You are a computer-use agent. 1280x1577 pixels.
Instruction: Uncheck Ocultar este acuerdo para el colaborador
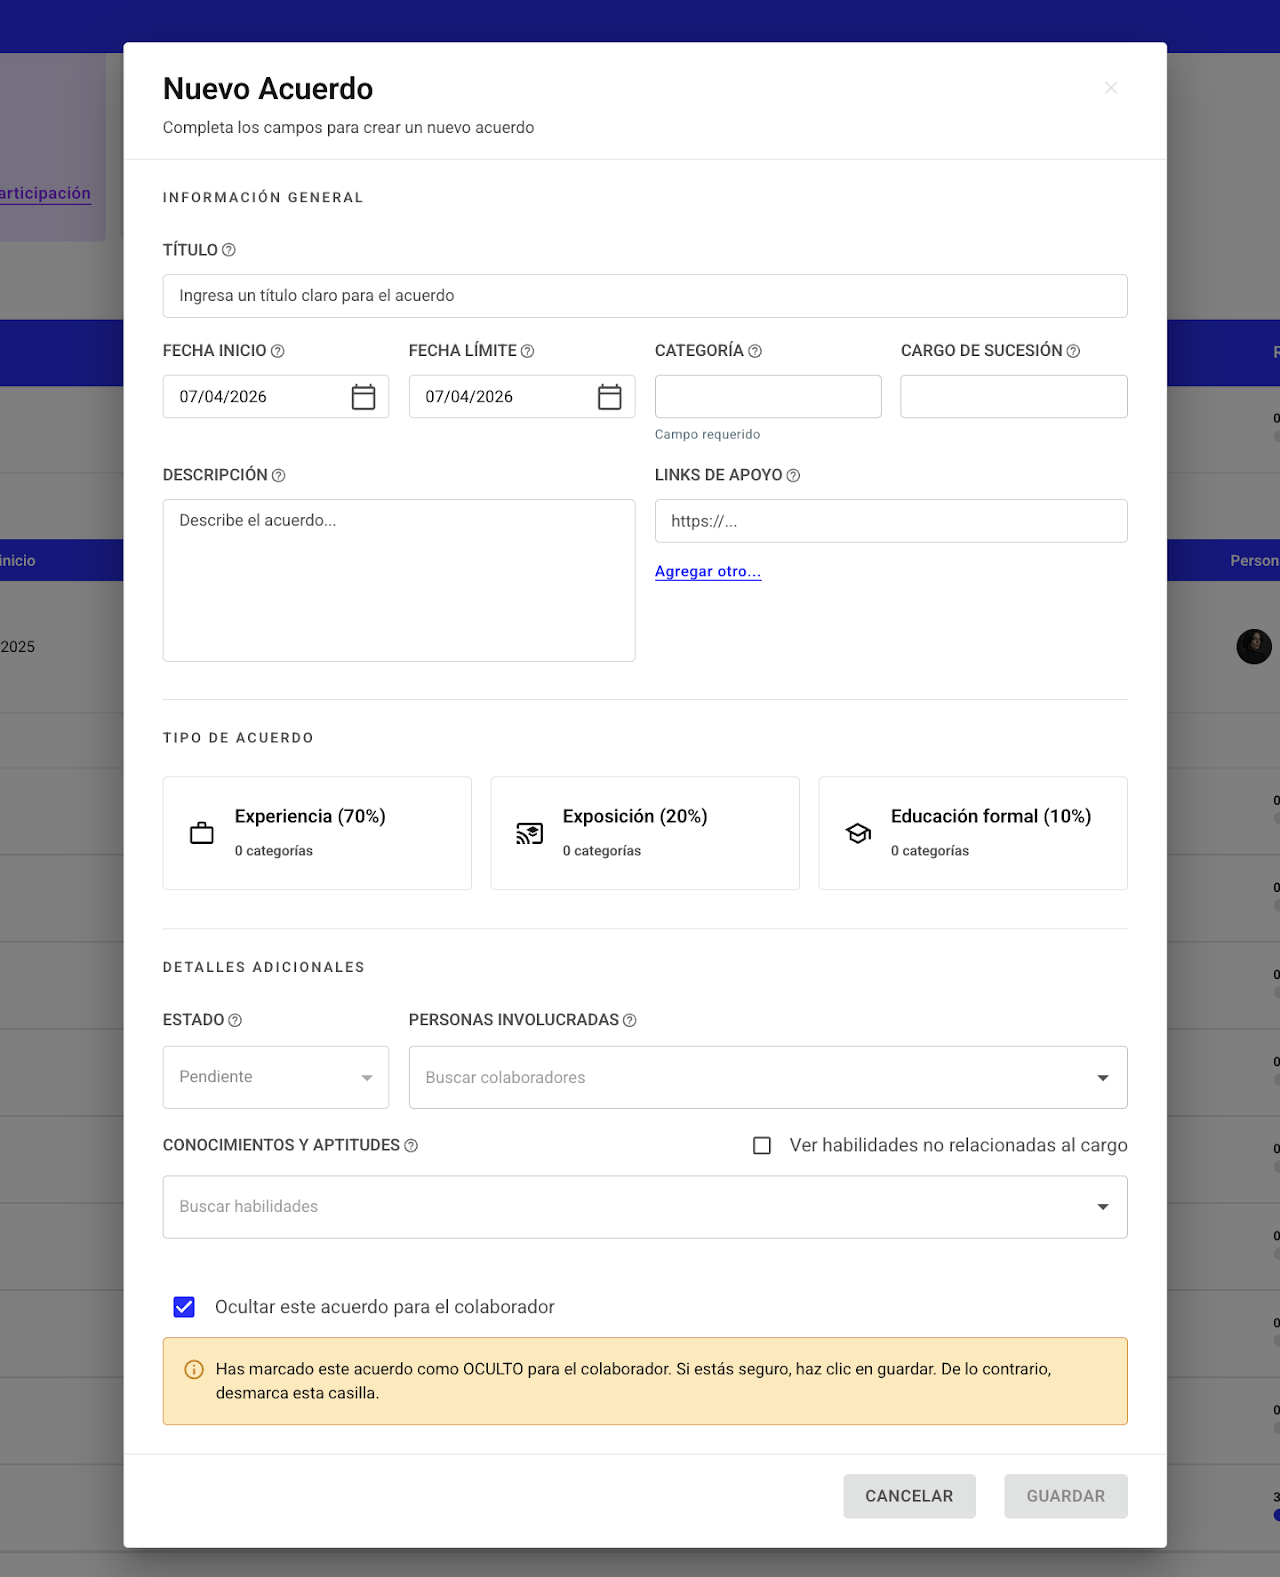[x=184, y=1307]
